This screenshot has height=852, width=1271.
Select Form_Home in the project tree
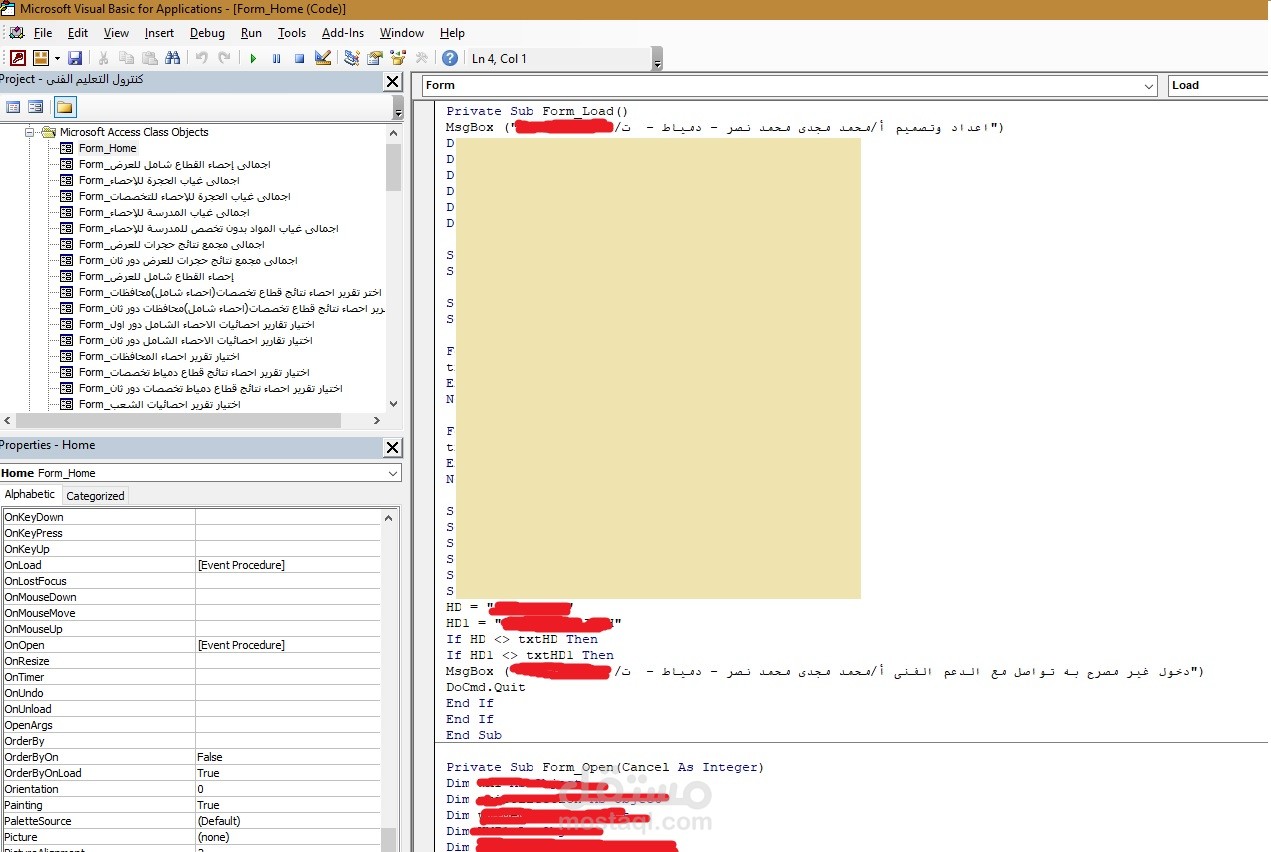click(x=108, y=148)
